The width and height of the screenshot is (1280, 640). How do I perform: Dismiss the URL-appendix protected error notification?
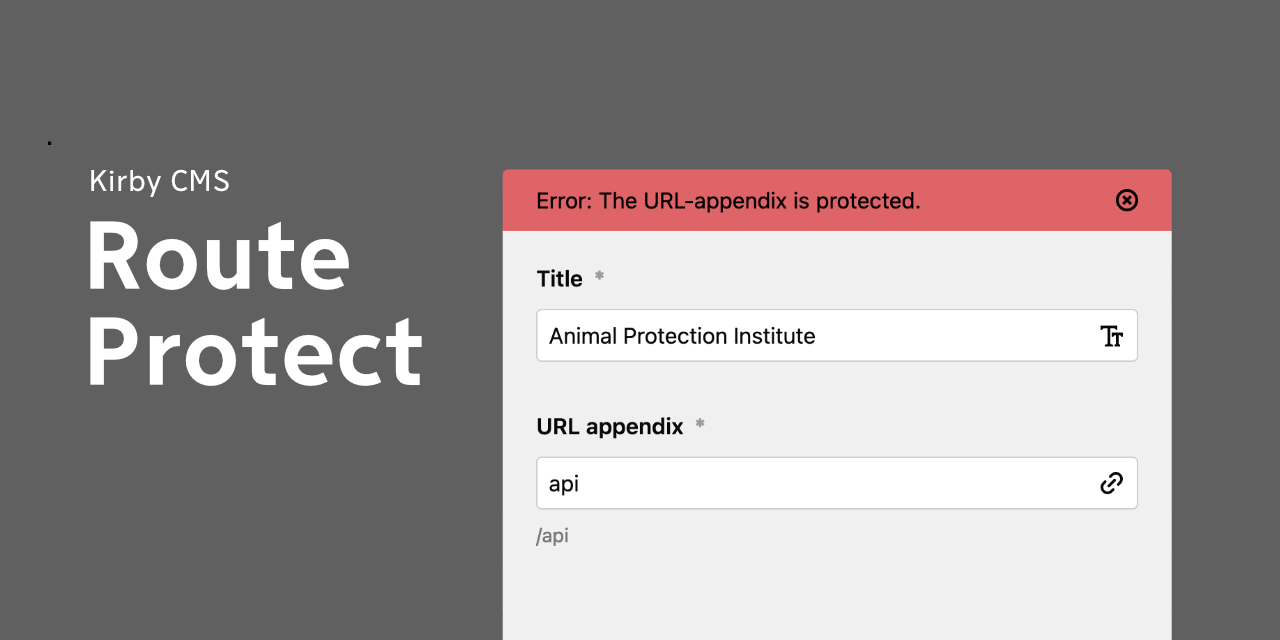point(1127,200)
